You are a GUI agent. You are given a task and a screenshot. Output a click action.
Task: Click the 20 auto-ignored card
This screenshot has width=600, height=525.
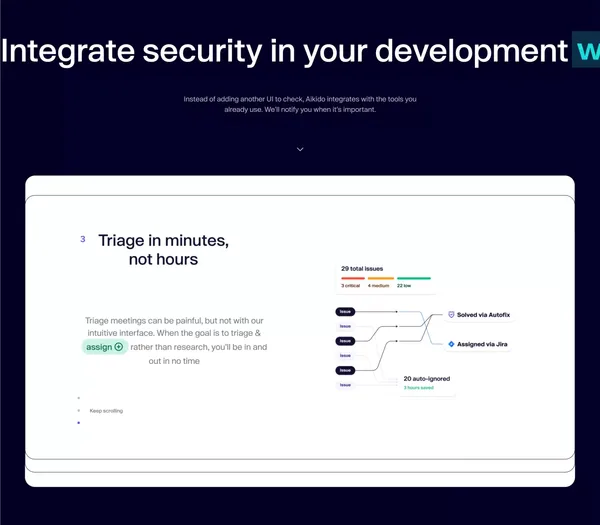pos(427,383)
